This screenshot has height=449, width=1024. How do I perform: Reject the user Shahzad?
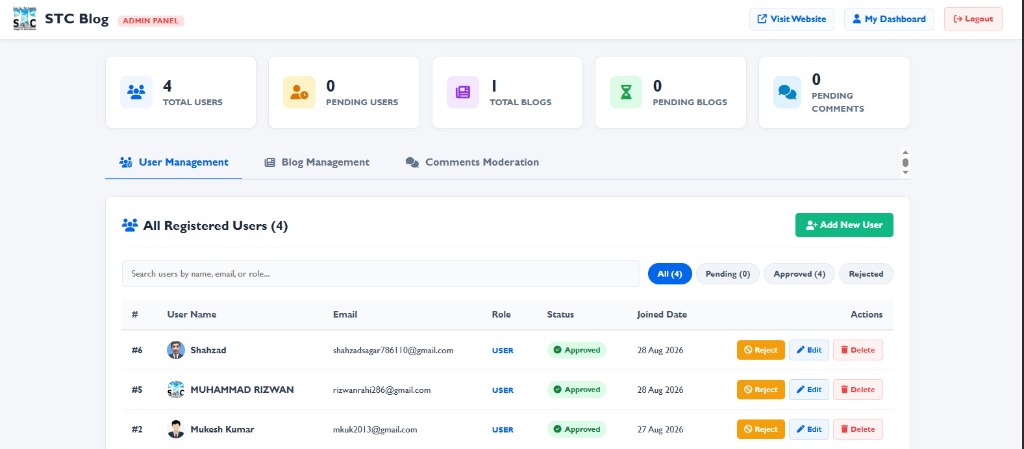pos(761,350)
